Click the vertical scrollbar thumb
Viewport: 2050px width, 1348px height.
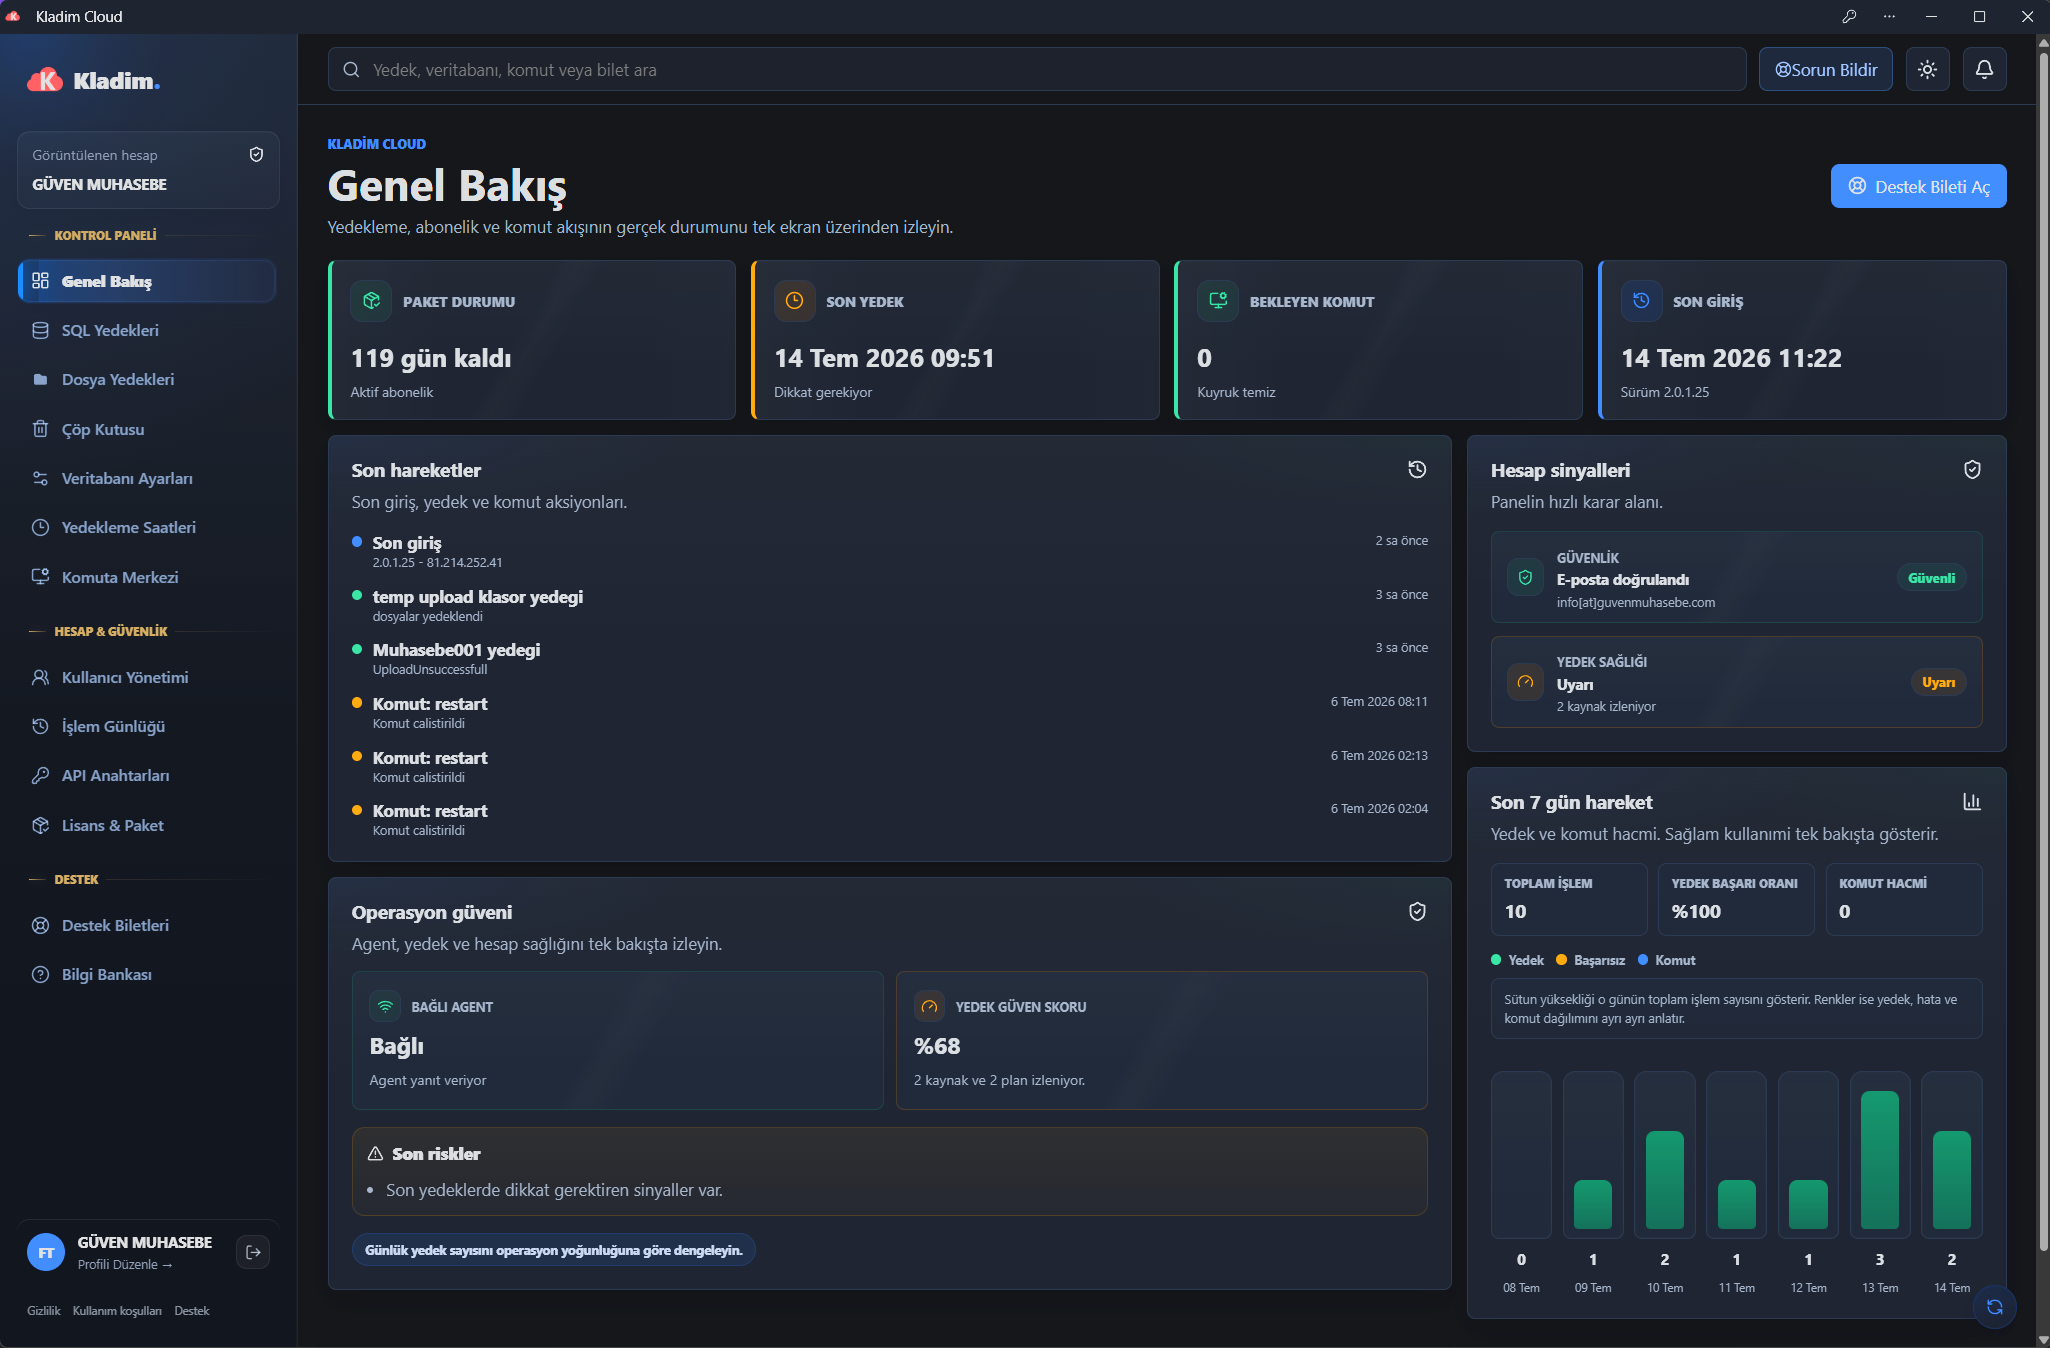[x=2042, y=650]
